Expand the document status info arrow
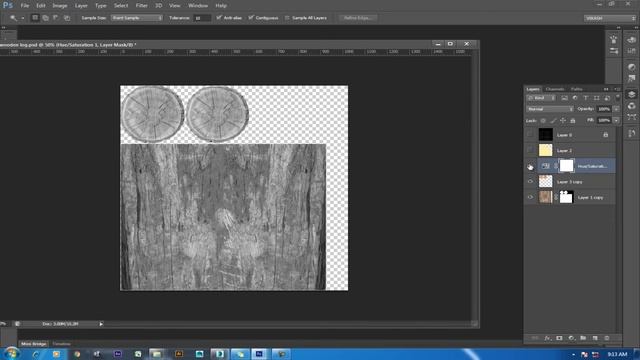 coord(101,324)
